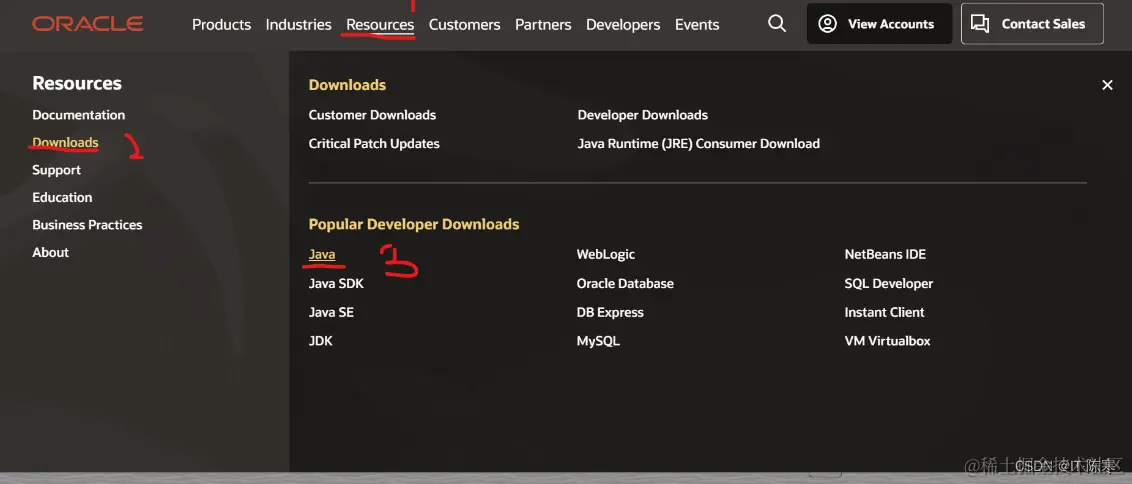Click the WebLogic link

coord(606,254)
